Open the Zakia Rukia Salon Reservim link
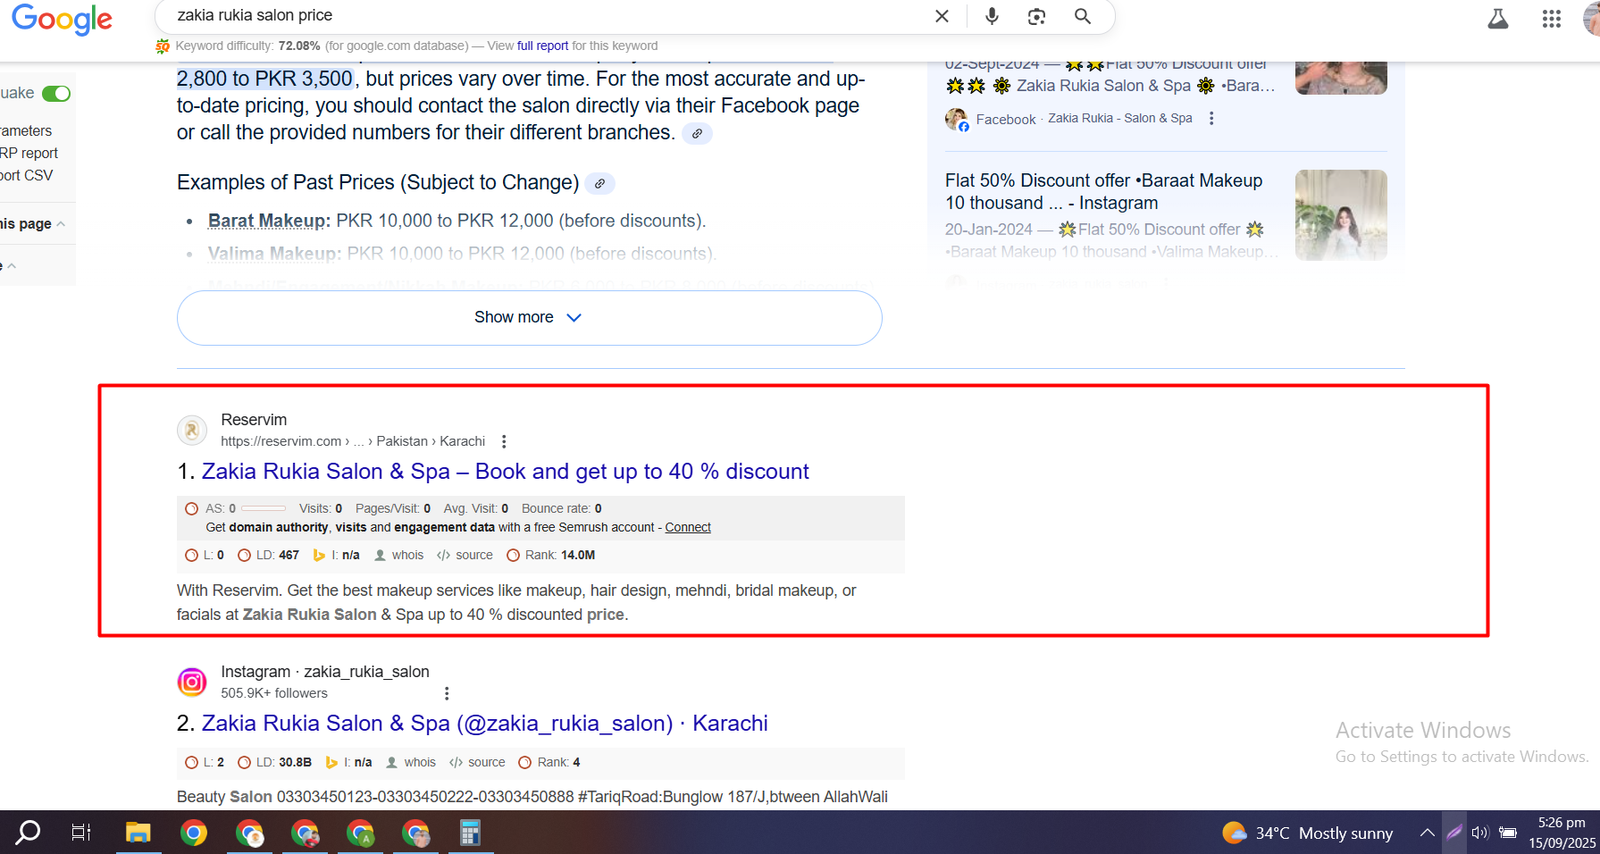This screenshot has width=1600, height=854. 505,472
